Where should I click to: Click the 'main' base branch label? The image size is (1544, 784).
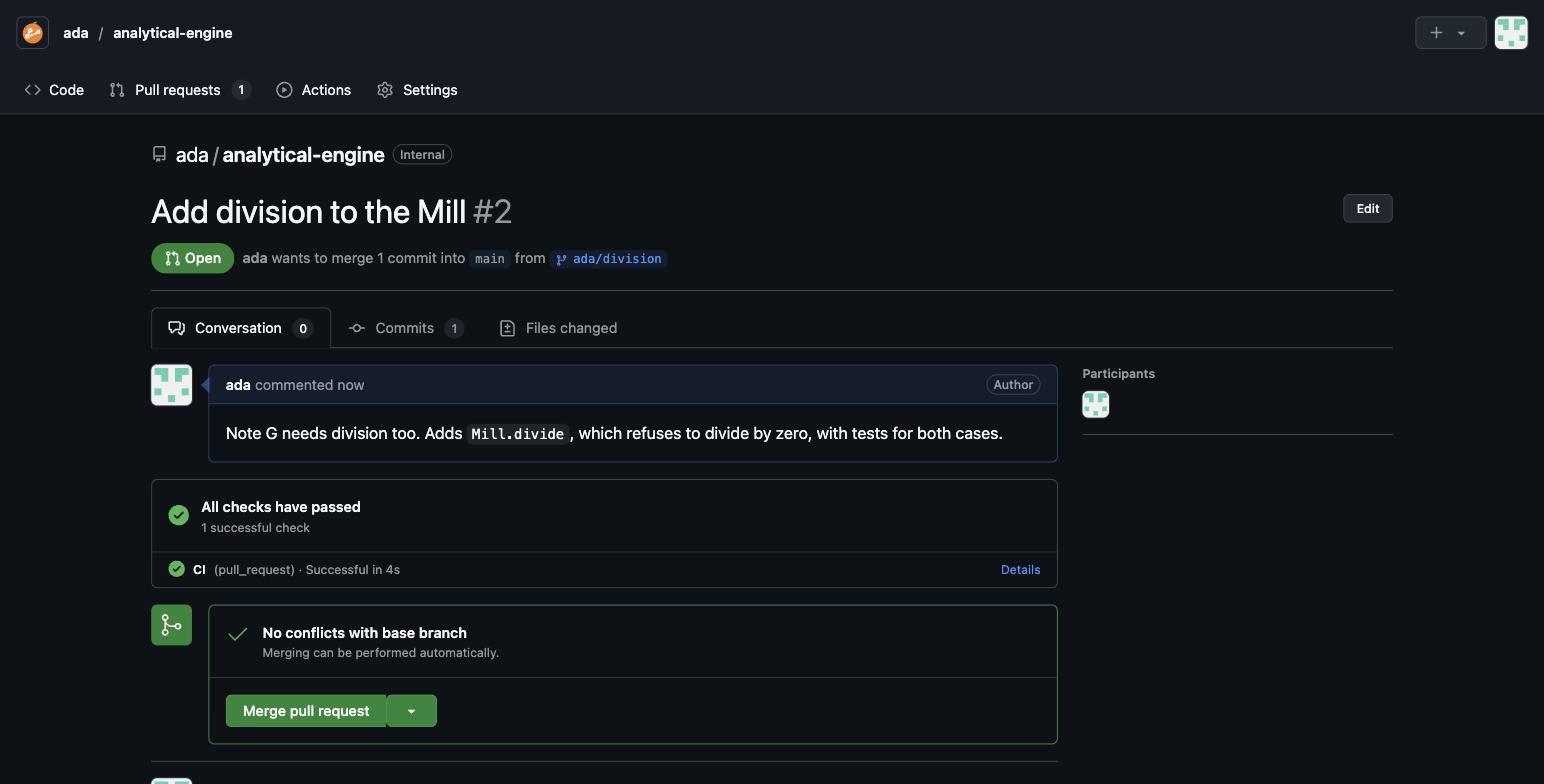click(490, 259)
